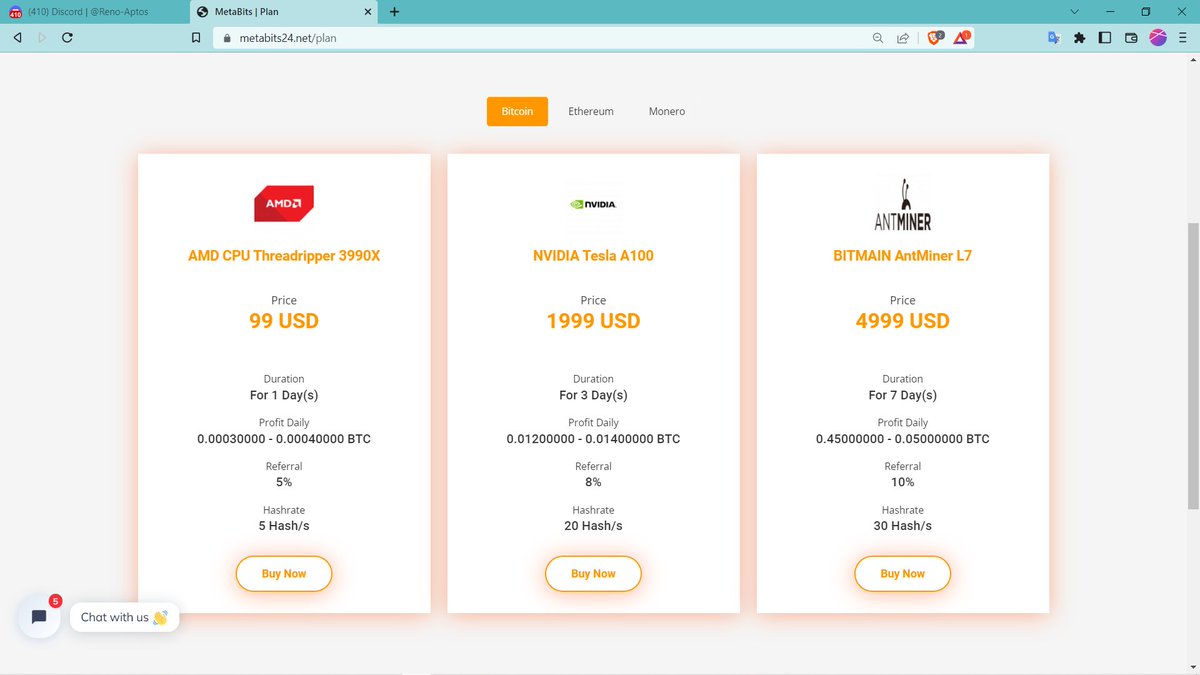The width and height of the screenshot is (1200, 675).
Task: Click the NVIDIA logo image
Action: pos(593,203)
